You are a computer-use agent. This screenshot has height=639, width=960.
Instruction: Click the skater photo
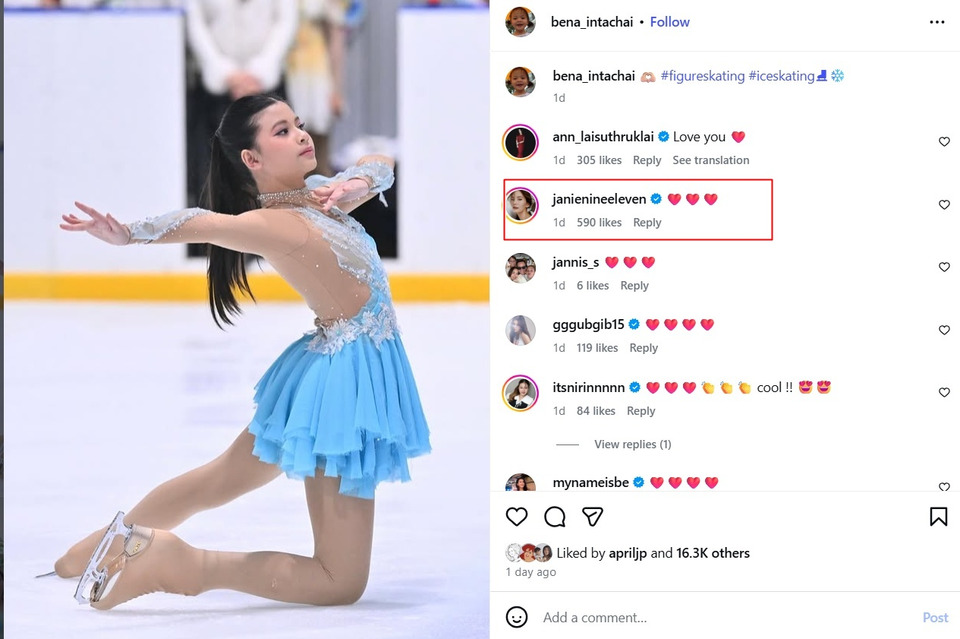pos(246,320)
